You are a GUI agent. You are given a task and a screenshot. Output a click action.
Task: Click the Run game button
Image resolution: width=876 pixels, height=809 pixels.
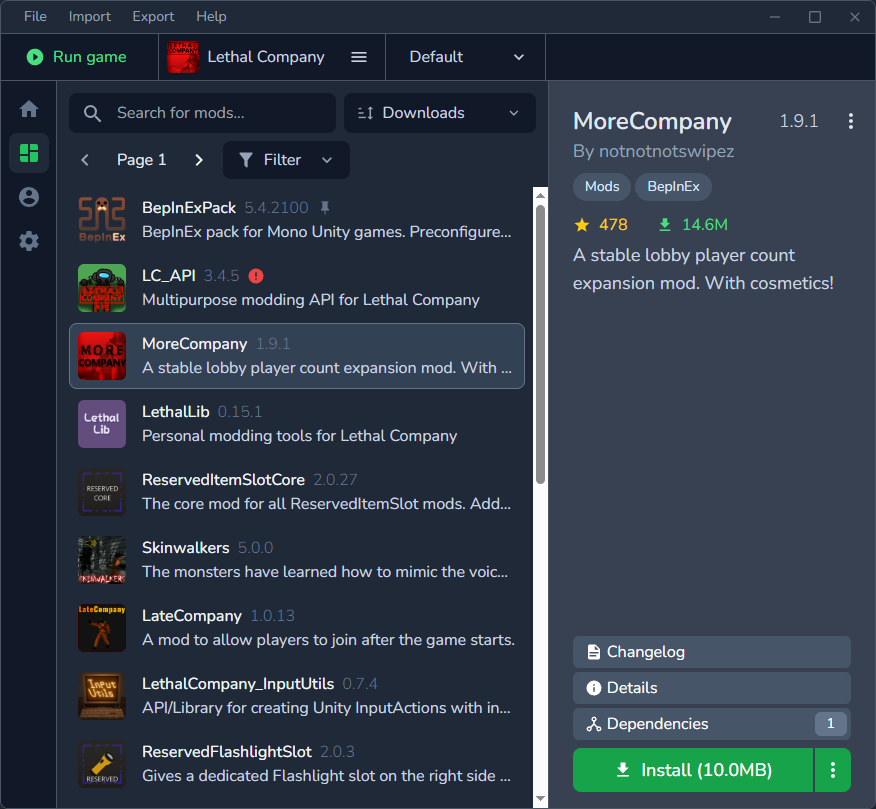coord(79,57)
